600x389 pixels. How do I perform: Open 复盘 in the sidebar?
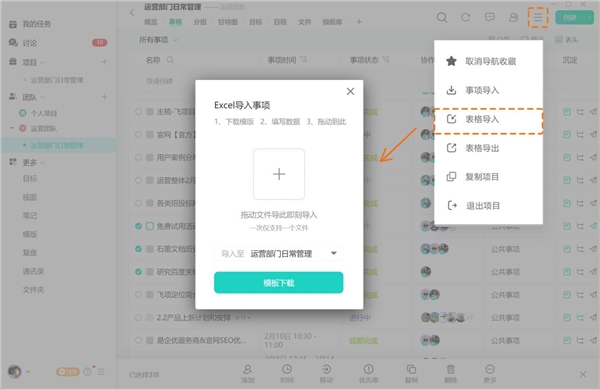click(x=30, y=253)
